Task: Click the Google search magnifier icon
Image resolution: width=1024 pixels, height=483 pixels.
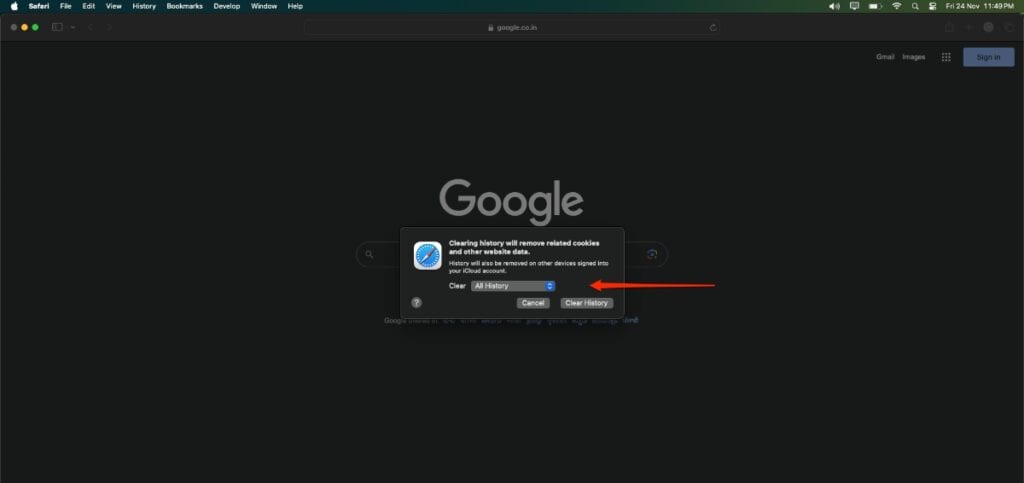Action: [x=369, y=255]
